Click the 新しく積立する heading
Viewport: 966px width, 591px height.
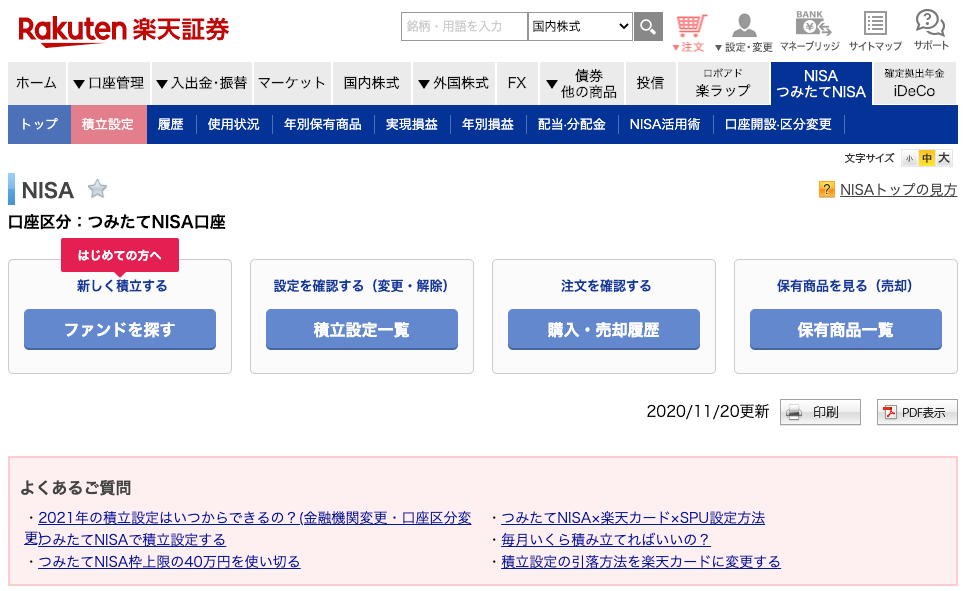[x=122, y=286]
